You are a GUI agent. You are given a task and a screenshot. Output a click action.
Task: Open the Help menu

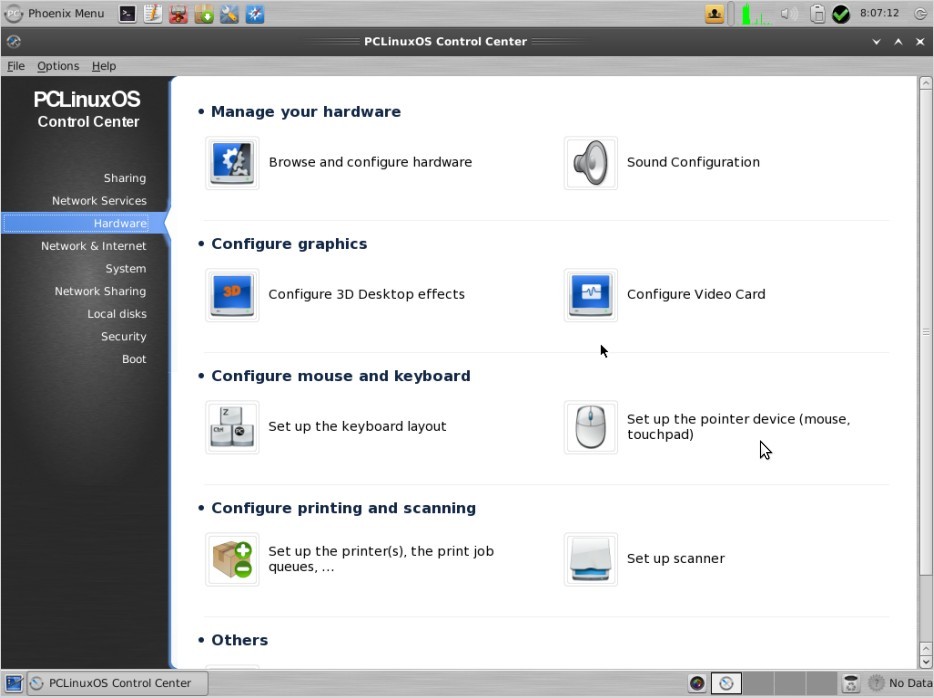pos(104,66)
